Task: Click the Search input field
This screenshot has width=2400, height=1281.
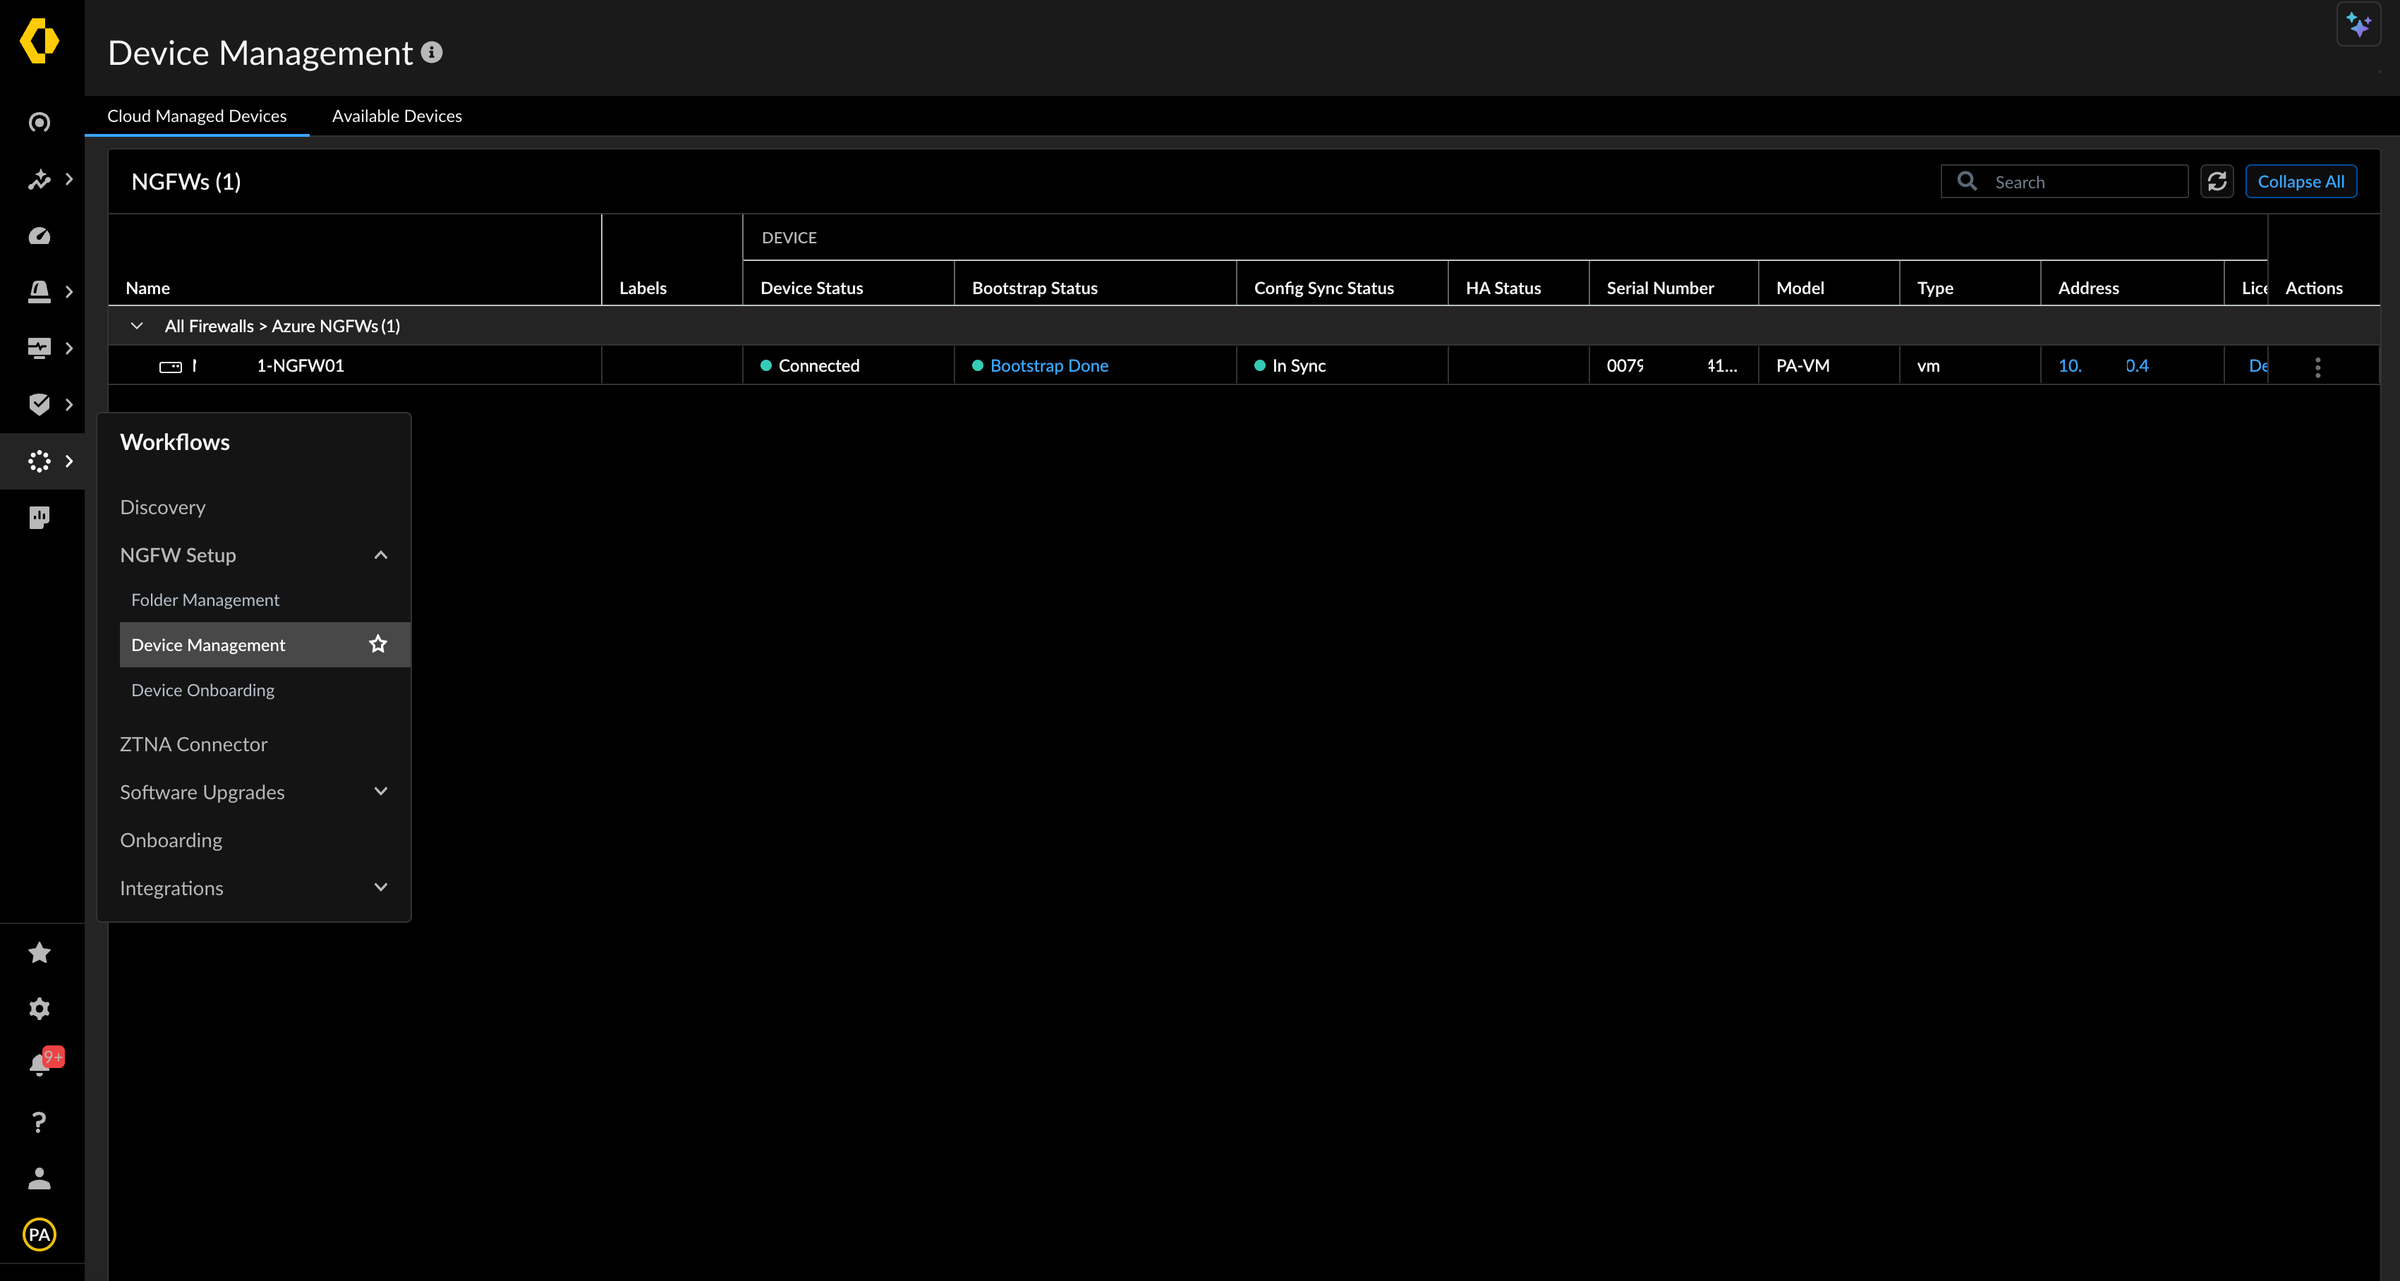Action: click(2084, 182)
